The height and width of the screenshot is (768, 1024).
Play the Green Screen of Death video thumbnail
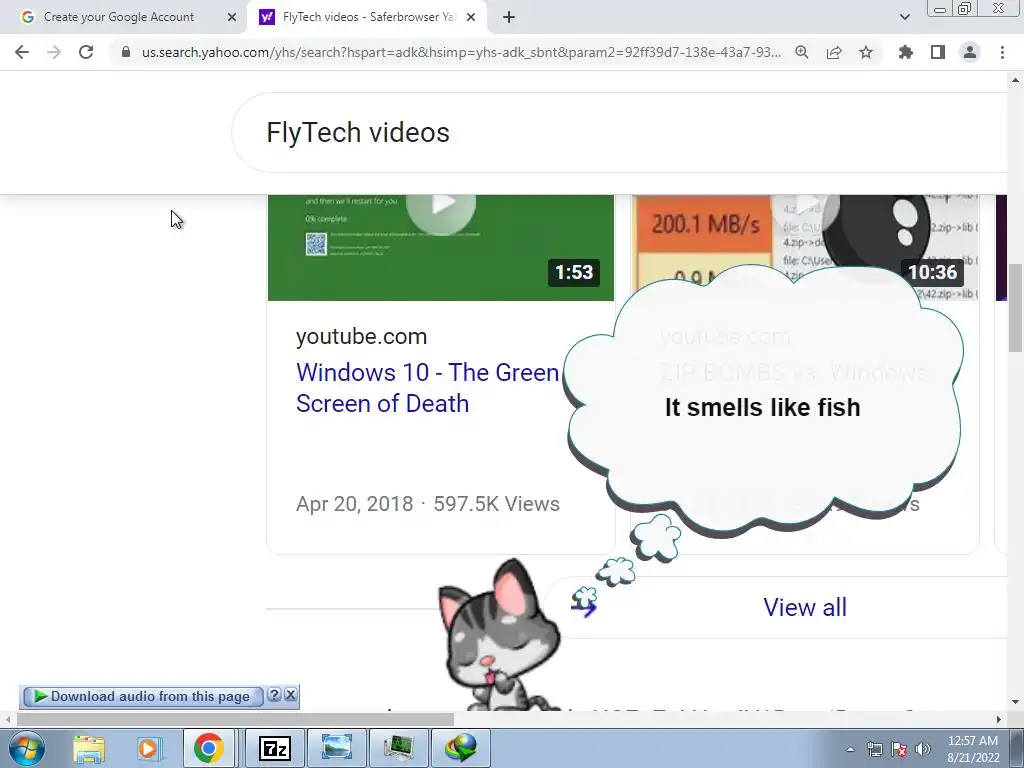pos(441,248)
